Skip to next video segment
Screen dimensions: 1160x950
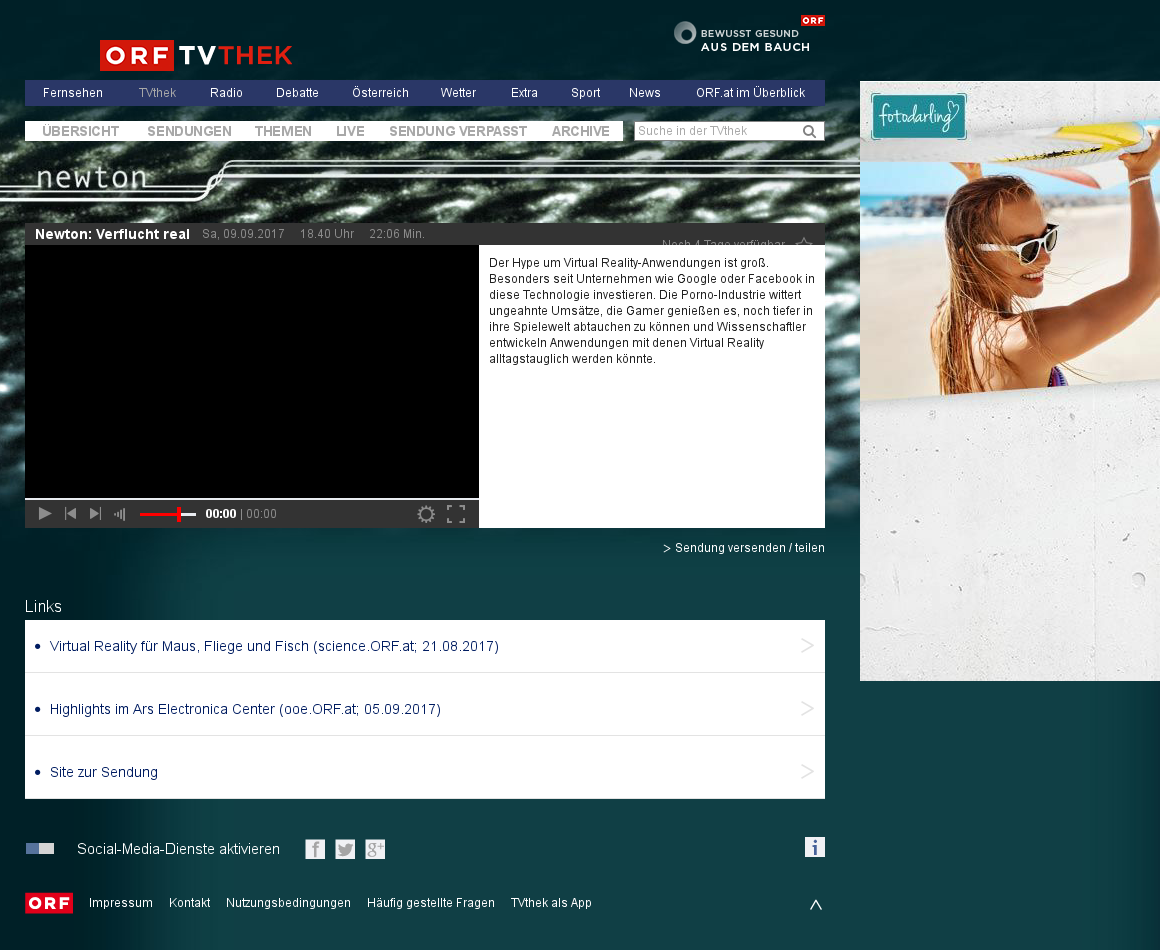[95, 514]
